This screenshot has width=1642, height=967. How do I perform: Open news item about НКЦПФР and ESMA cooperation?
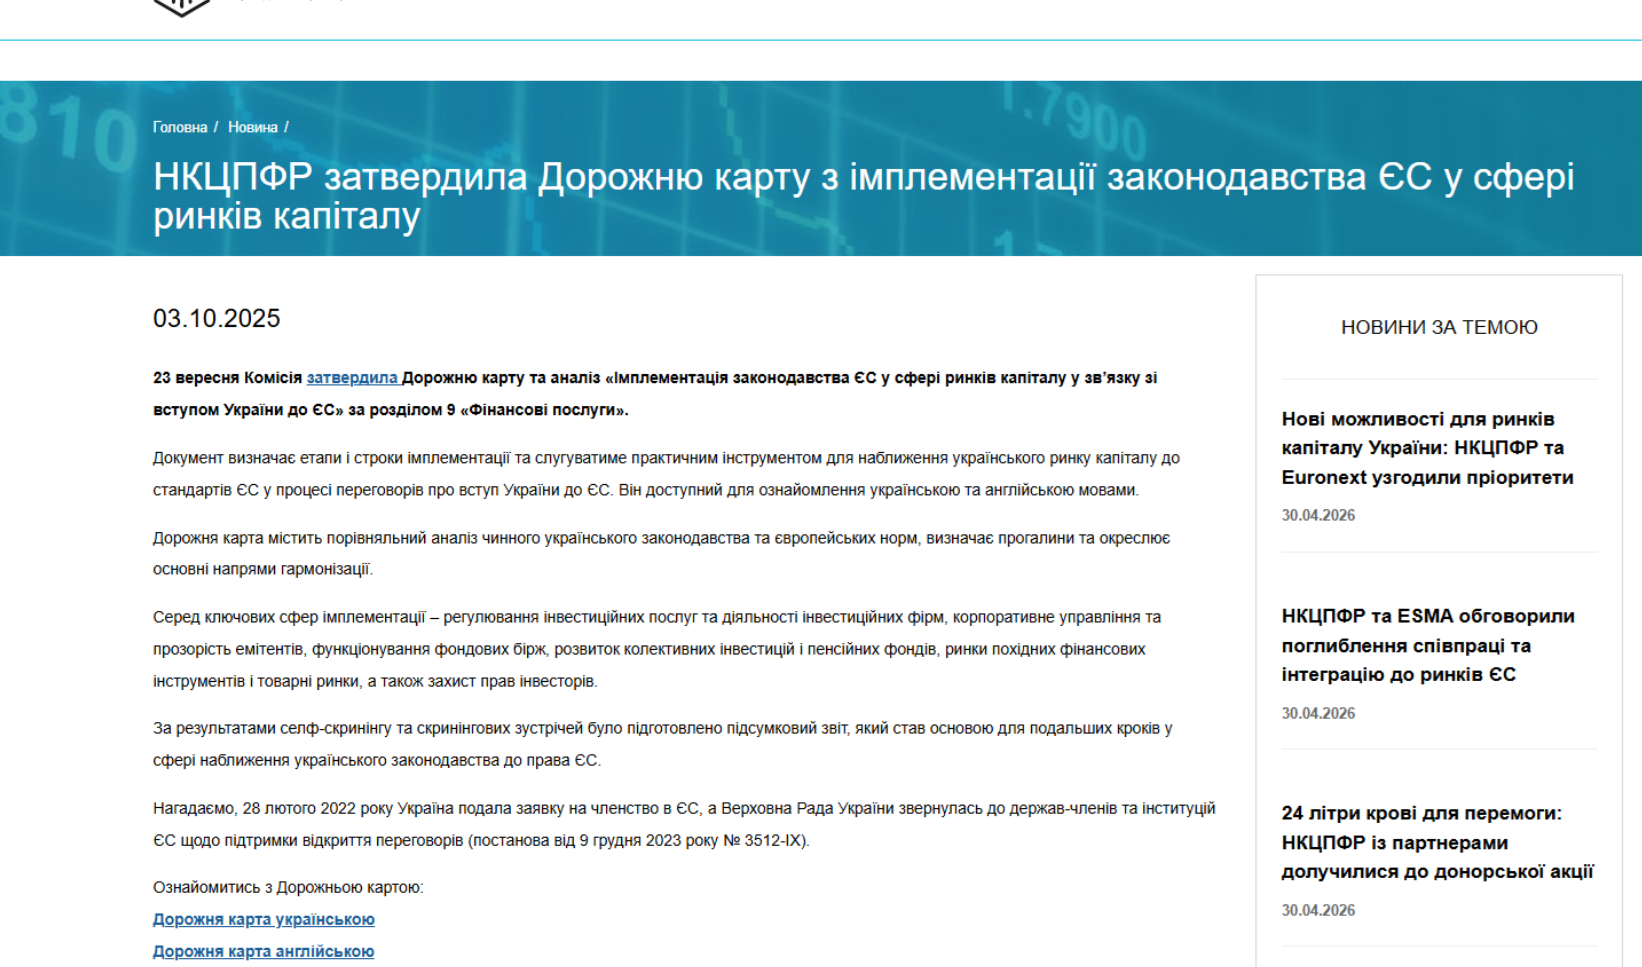1428,645
